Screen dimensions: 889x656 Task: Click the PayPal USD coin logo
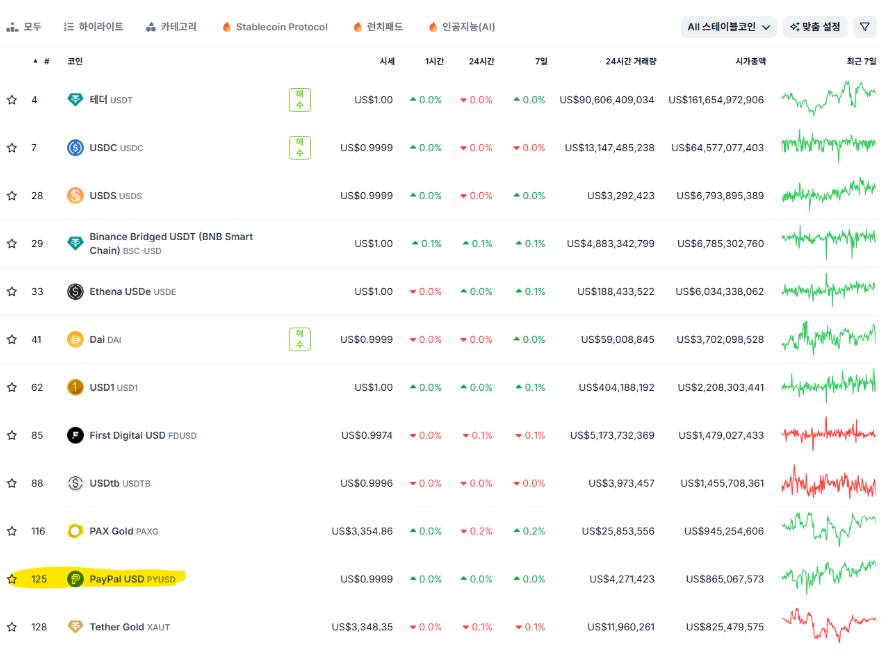(75, 579)
